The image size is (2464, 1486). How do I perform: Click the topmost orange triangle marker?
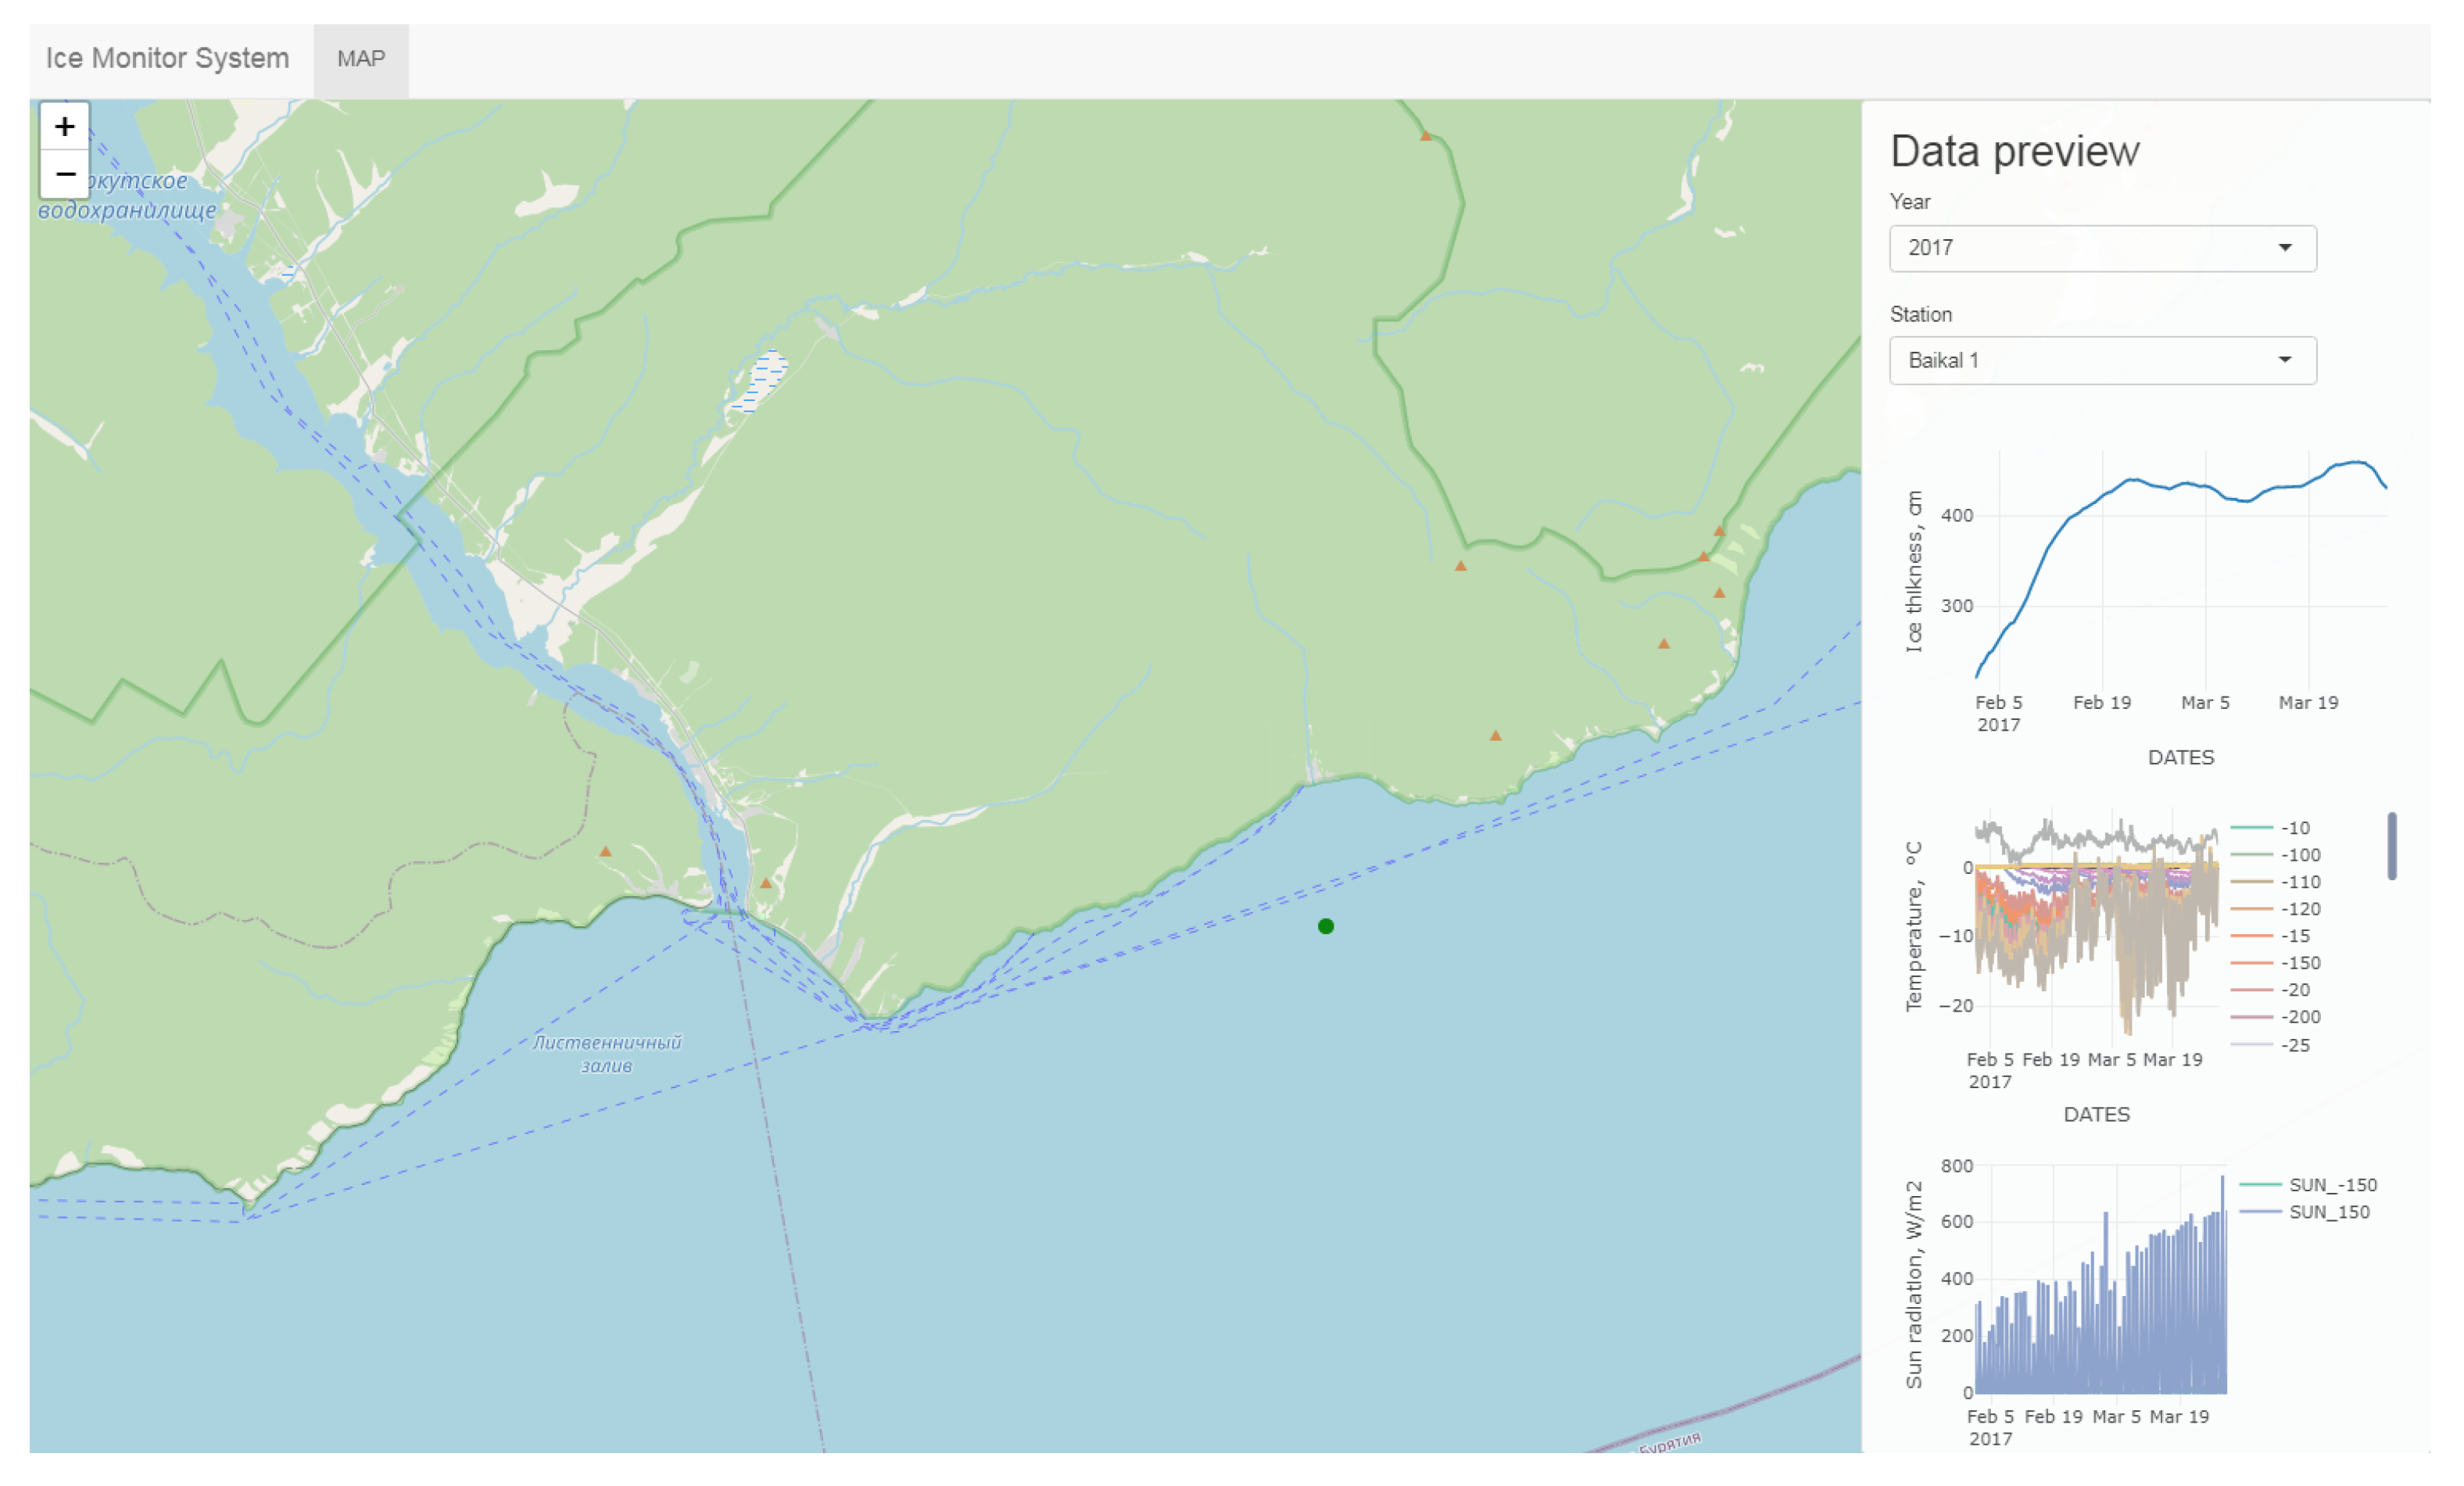click(1425, 136)
